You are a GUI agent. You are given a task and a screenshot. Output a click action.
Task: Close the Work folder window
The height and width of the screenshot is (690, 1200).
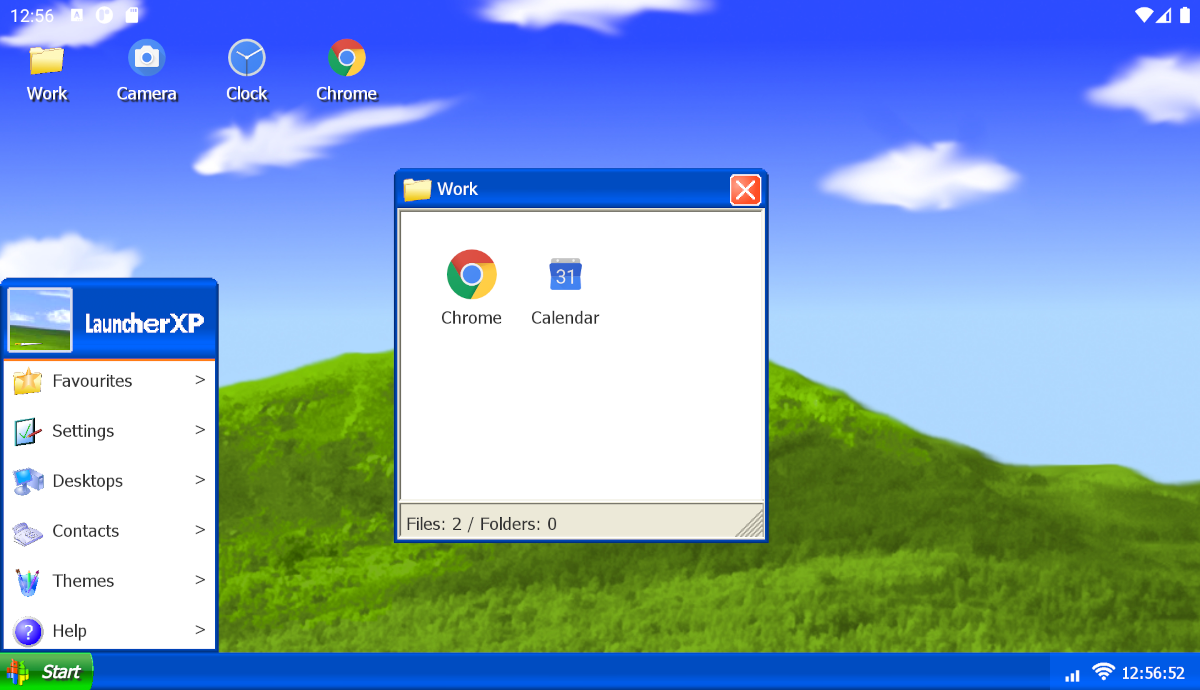(x=745, y=190)
